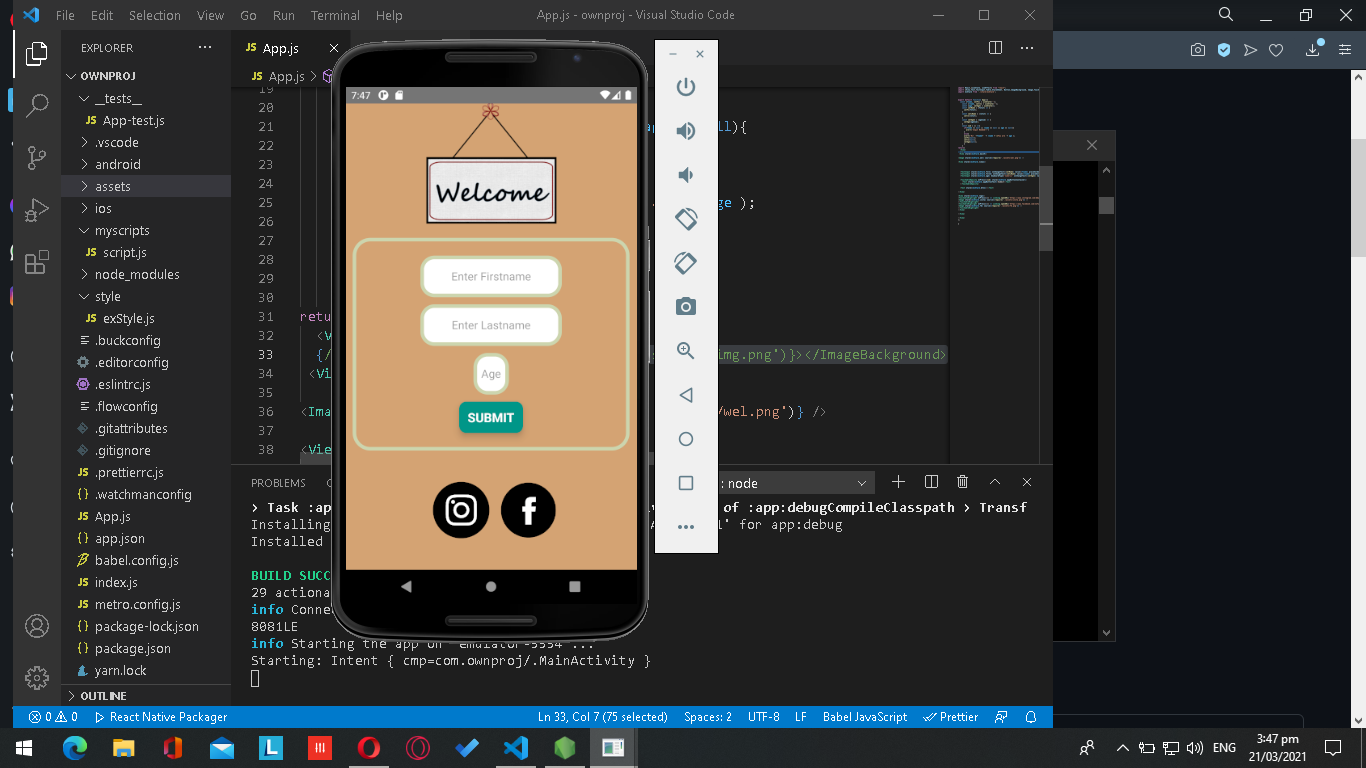Change language mode from Babel JavaScript
Screen dimensions: 1366x768
pyautogui.click(x=865, y=717)
